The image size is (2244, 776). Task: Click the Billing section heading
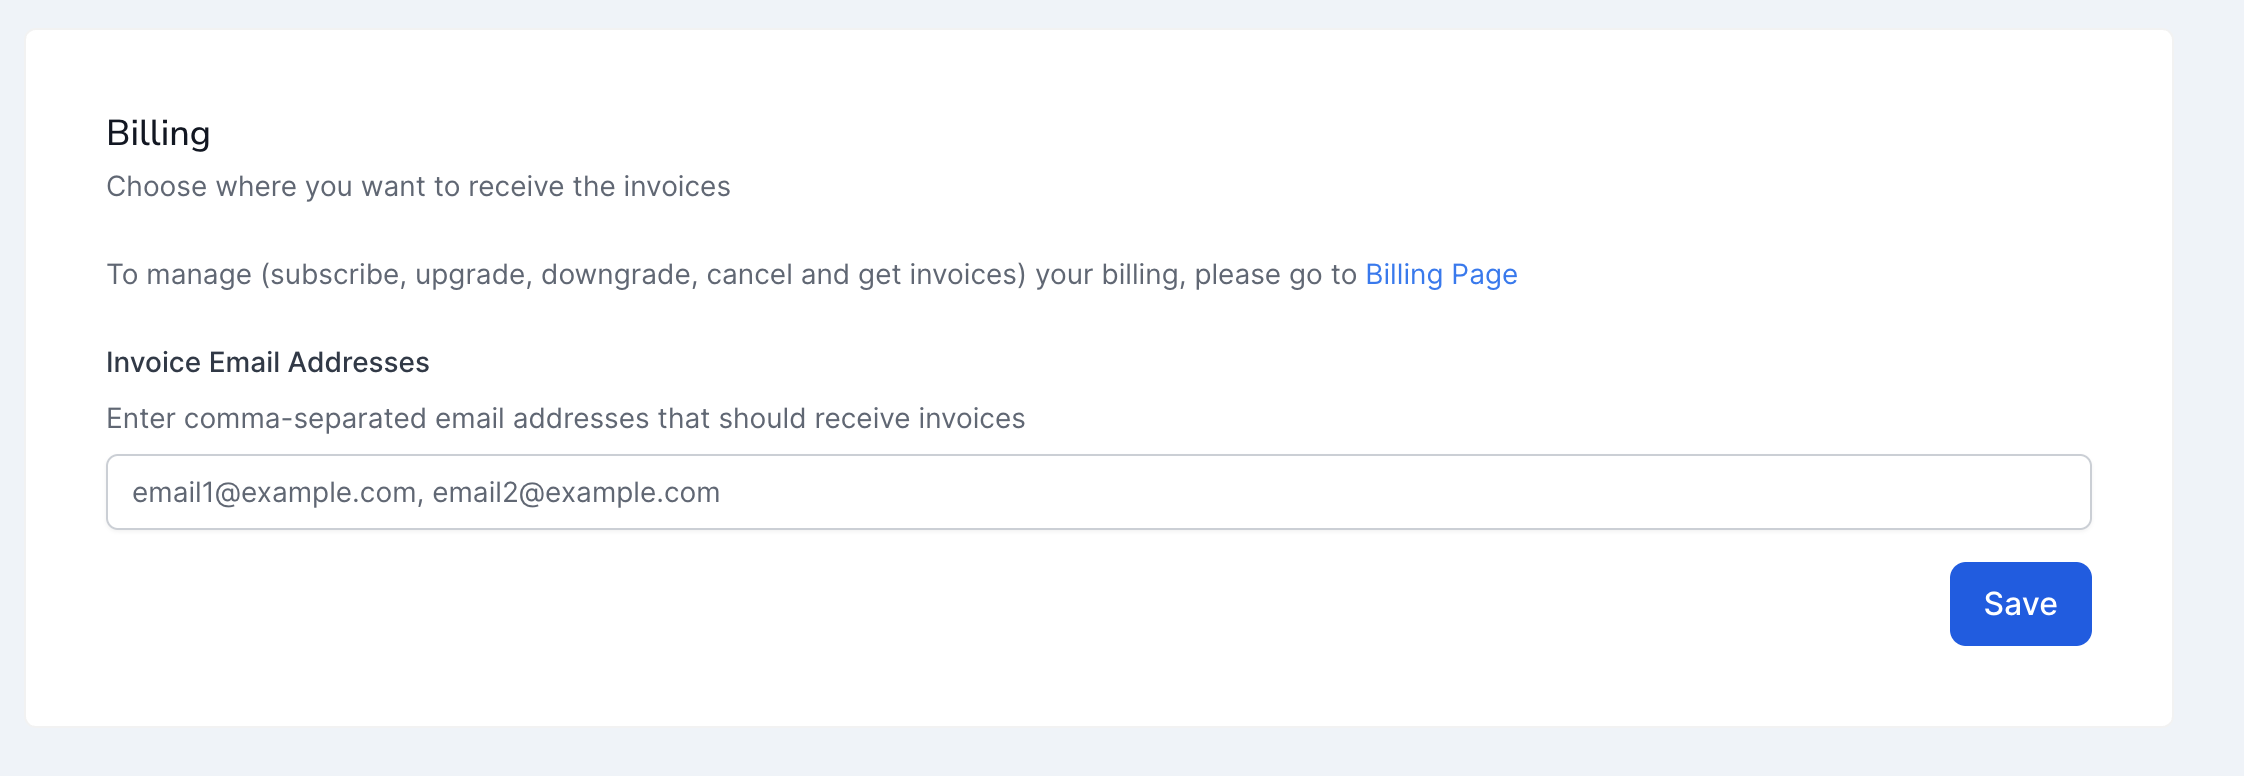click(158, 133)
